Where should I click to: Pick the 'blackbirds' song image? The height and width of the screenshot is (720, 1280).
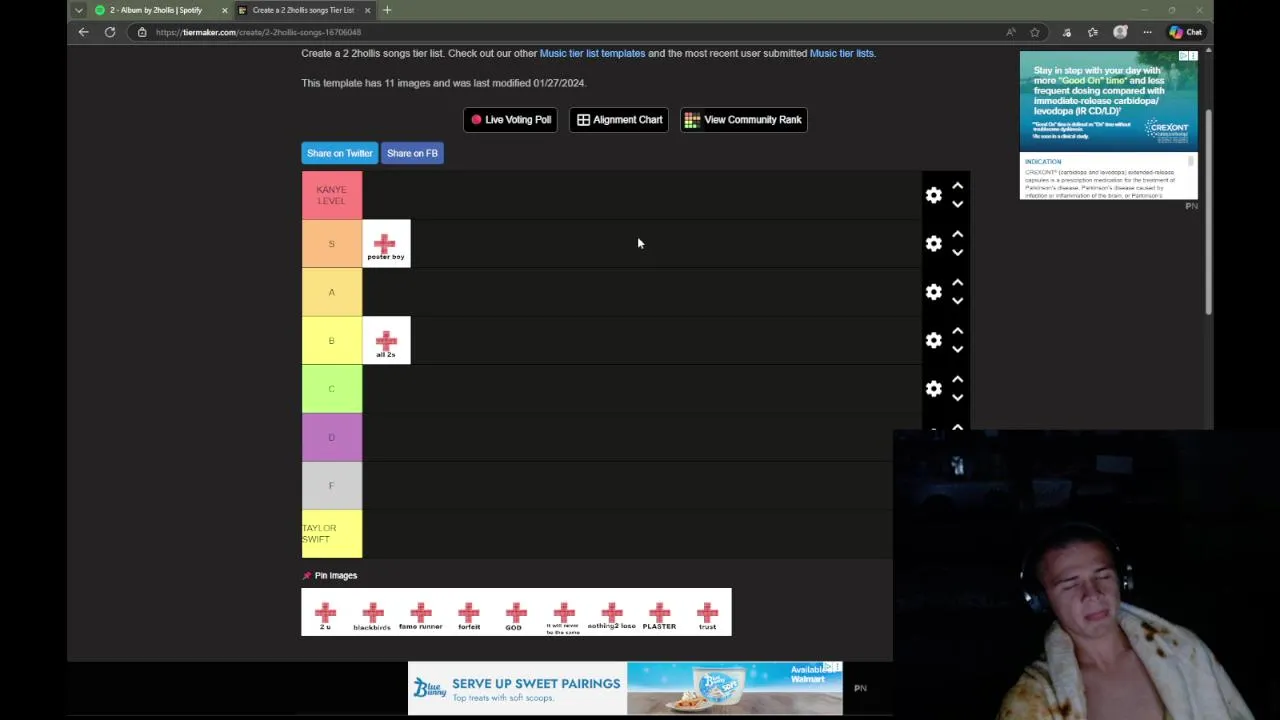(x=372, y=612)
